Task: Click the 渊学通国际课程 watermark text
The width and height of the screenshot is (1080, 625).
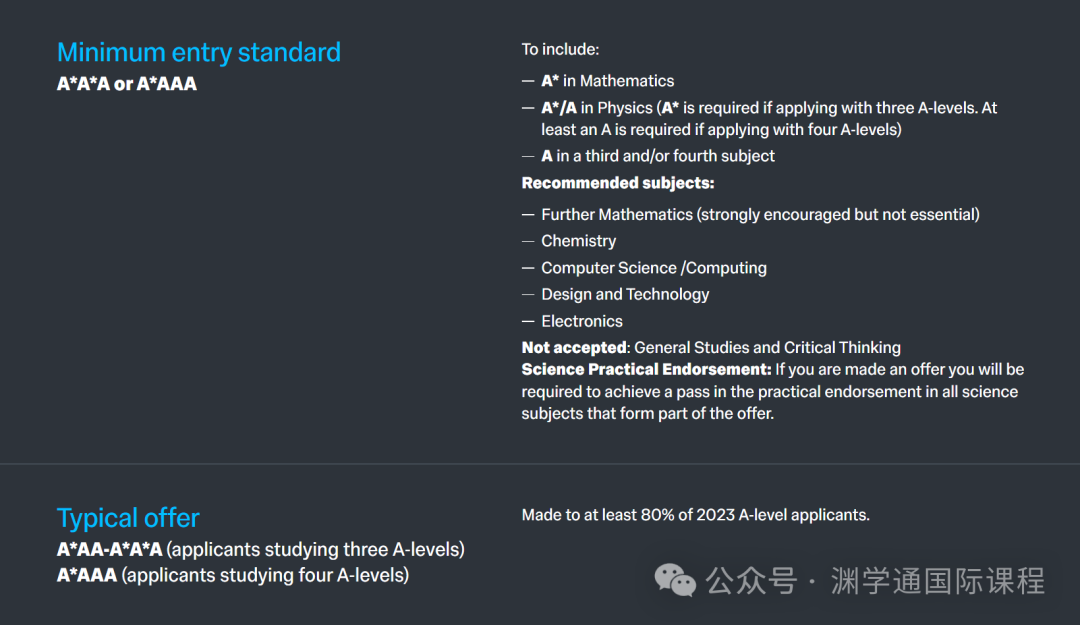Action: click(x=937, y=580)
